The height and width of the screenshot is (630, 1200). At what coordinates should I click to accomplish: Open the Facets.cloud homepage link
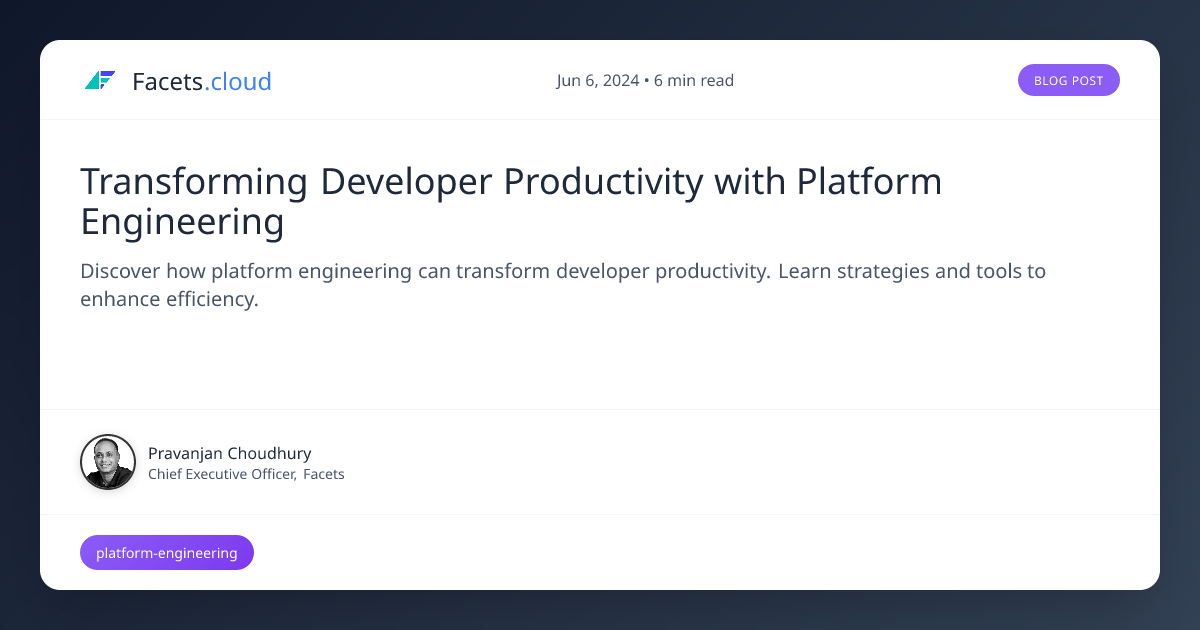coord(178,81)
